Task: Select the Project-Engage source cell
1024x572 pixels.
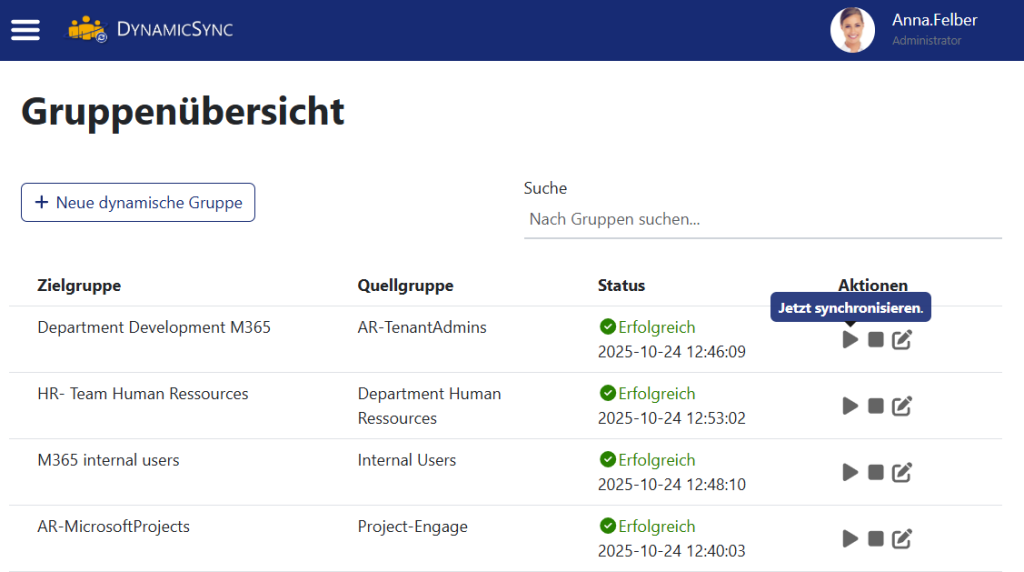Action: 413,526
